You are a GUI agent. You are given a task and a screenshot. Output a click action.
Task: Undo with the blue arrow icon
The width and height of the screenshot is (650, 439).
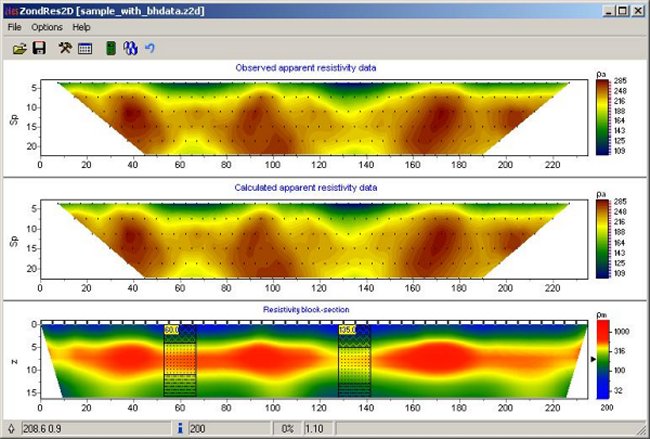(150, 48)
